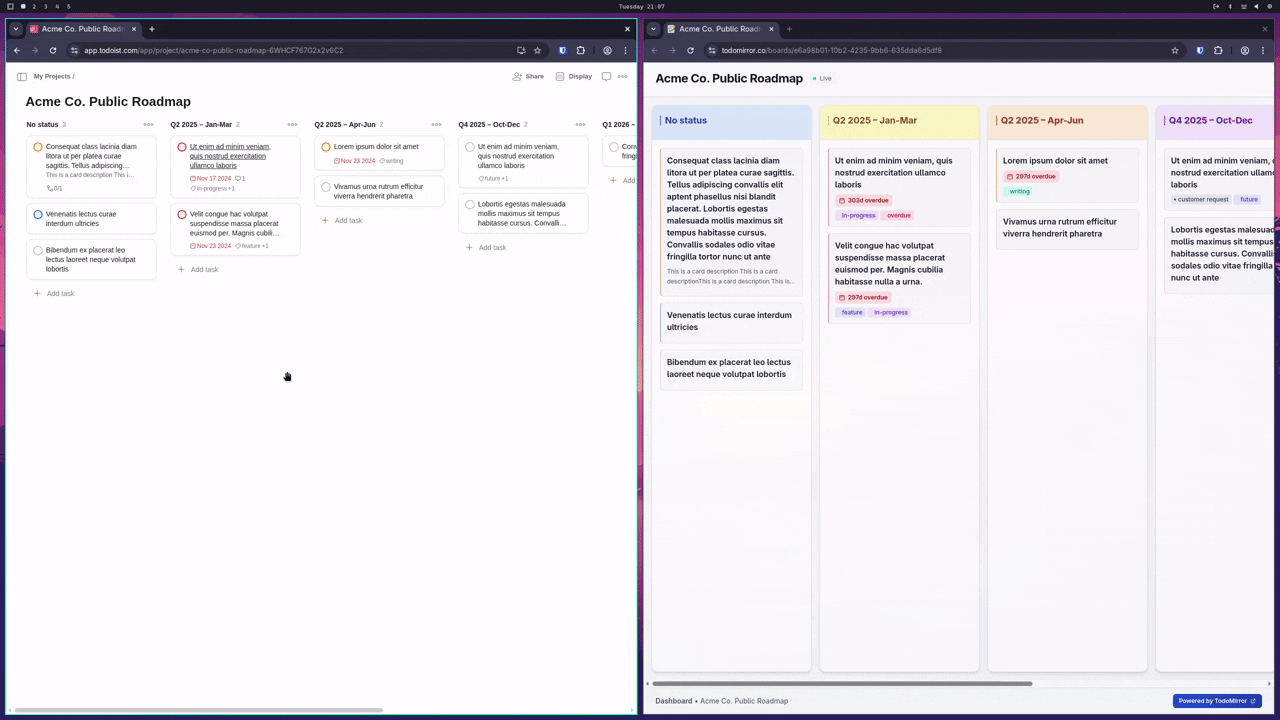Image resolution: width=1280 pixels, height=720 pixels.
Task: Check off the Lorem ipsum dolor sit amet task
Action: pyautogui.click(x=326, y=147)
